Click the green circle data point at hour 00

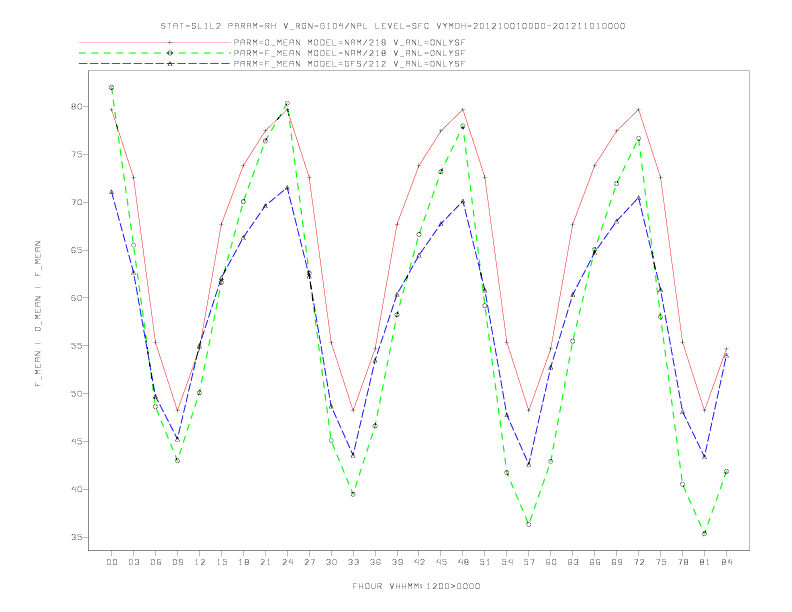(112, 87)
